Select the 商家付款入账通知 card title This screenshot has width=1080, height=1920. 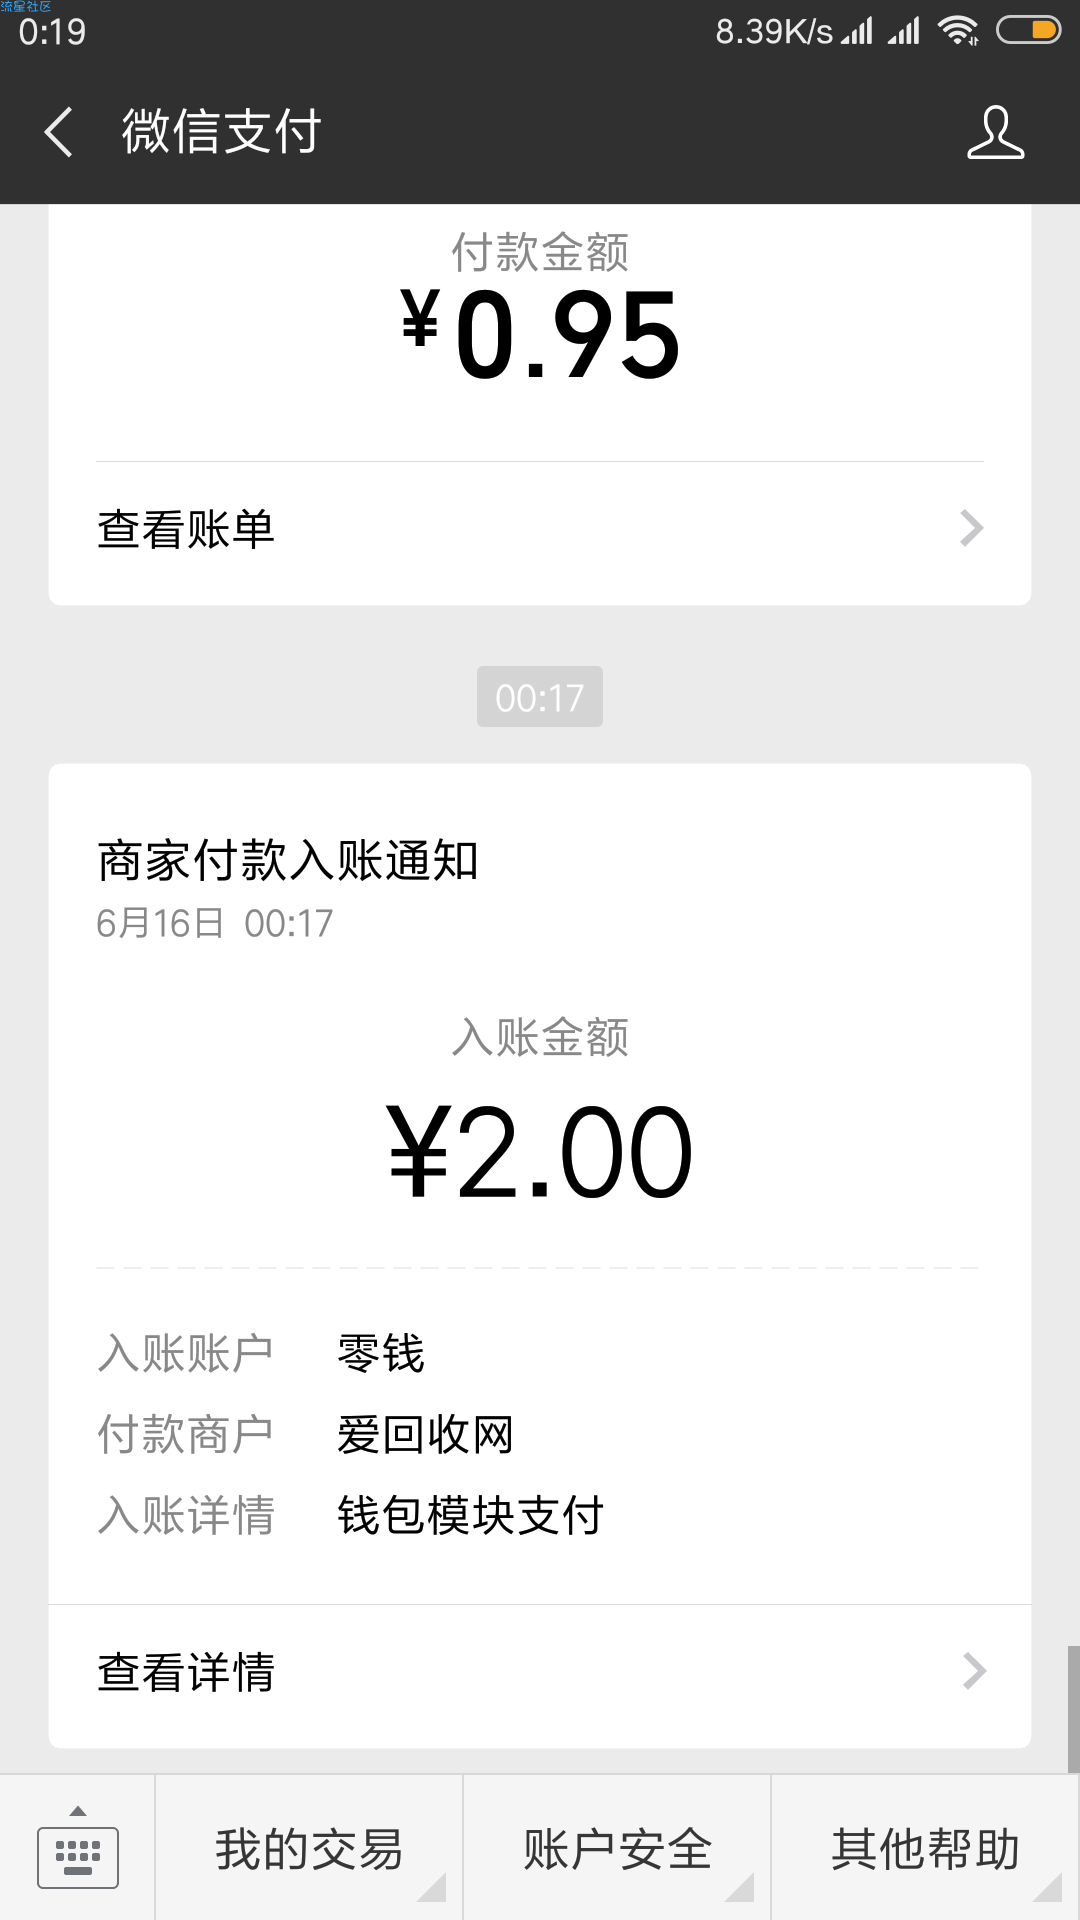pyautogui.click(x=288, y=861)
